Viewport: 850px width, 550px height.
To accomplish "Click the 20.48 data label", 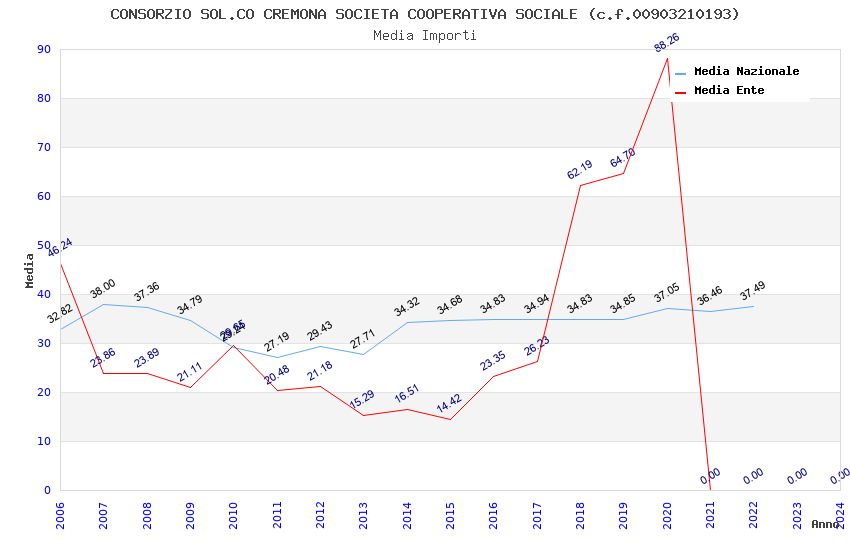I will click(x=276, y=375).
